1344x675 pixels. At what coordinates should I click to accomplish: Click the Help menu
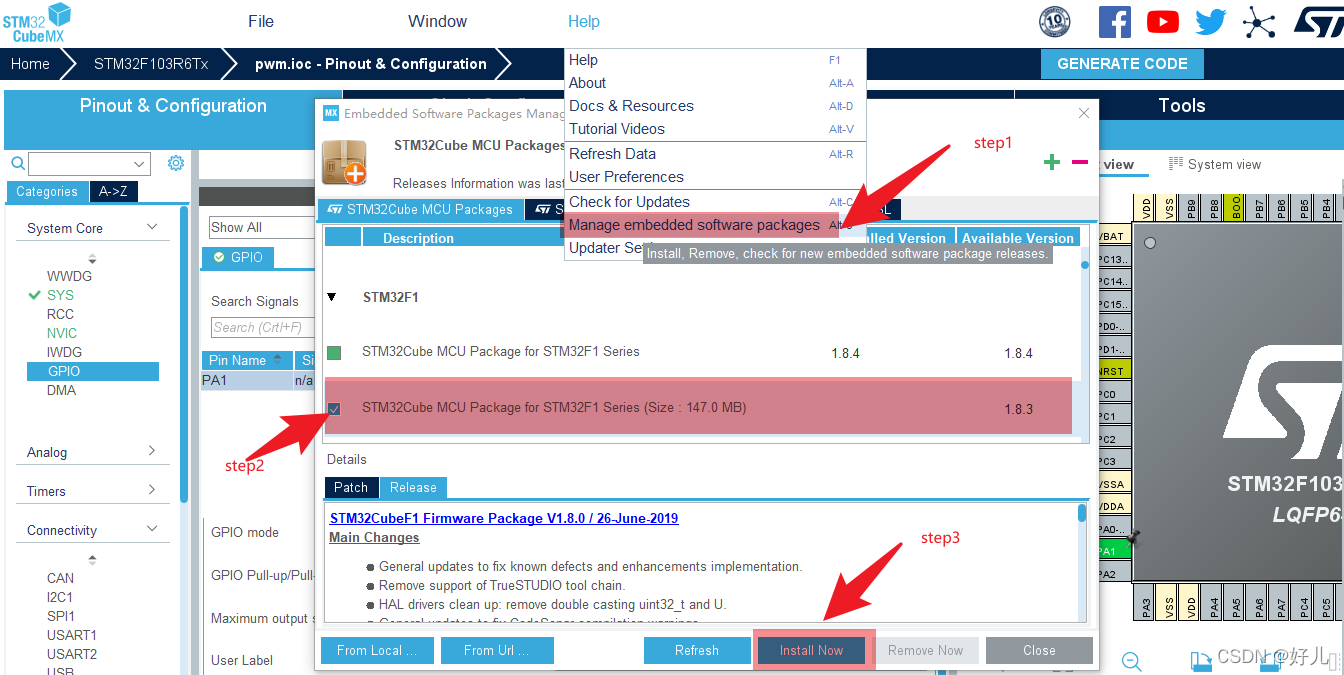(x=584, y=21)
